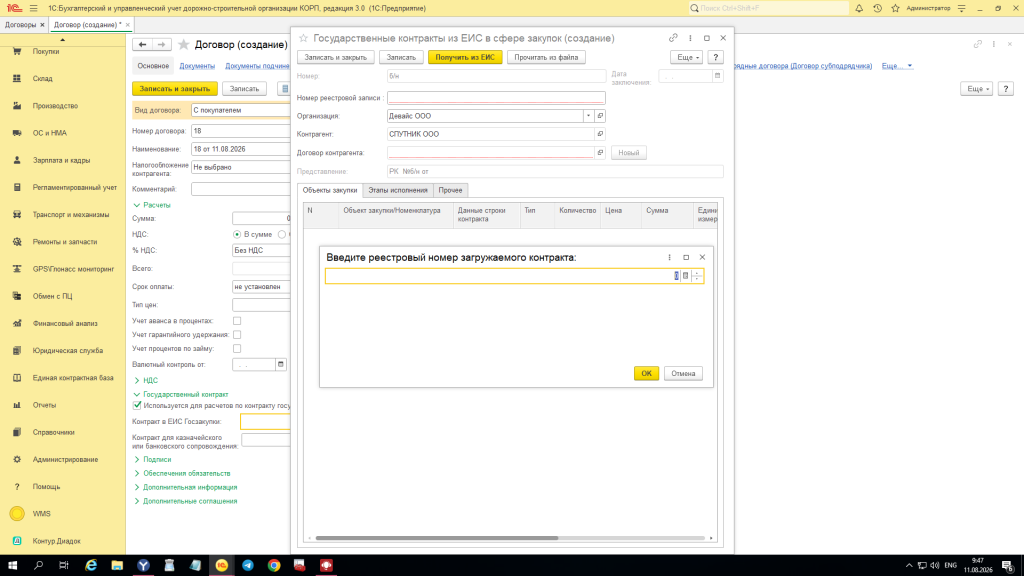Click Договор контрагента input field
The image size is (1024, 576).
coord(490,153)
